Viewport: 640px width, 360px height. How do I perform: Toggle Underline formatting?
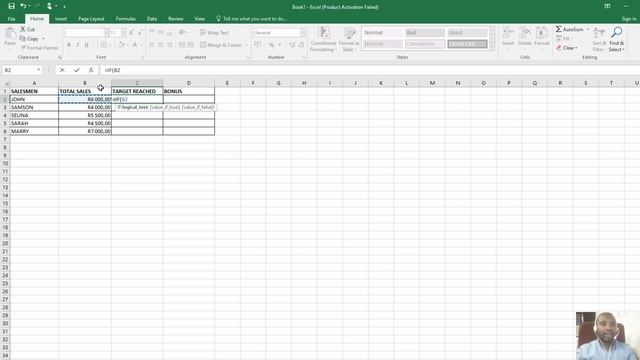87,44
